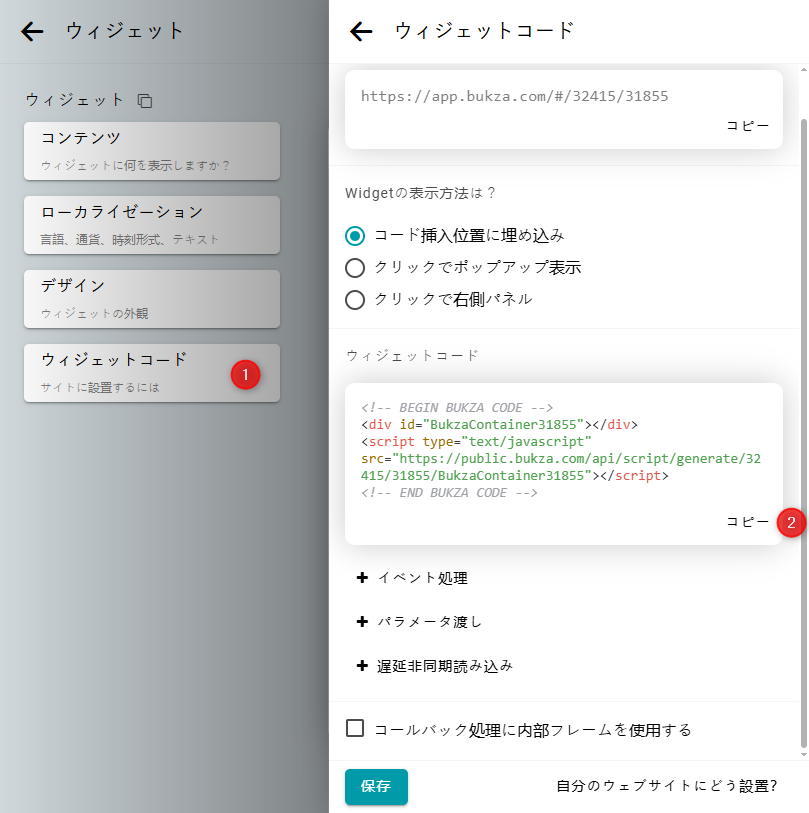Viewport: 809px width, 813px height.
Task: Open the コンテンツ menu card
Action: (152, 151)
